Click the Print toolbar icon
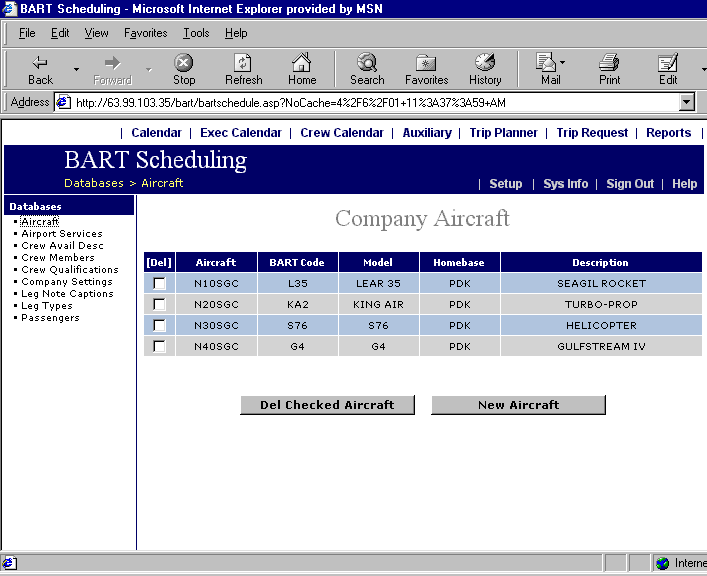Viewport: 707px width, 576px height. tap(609, 63)
